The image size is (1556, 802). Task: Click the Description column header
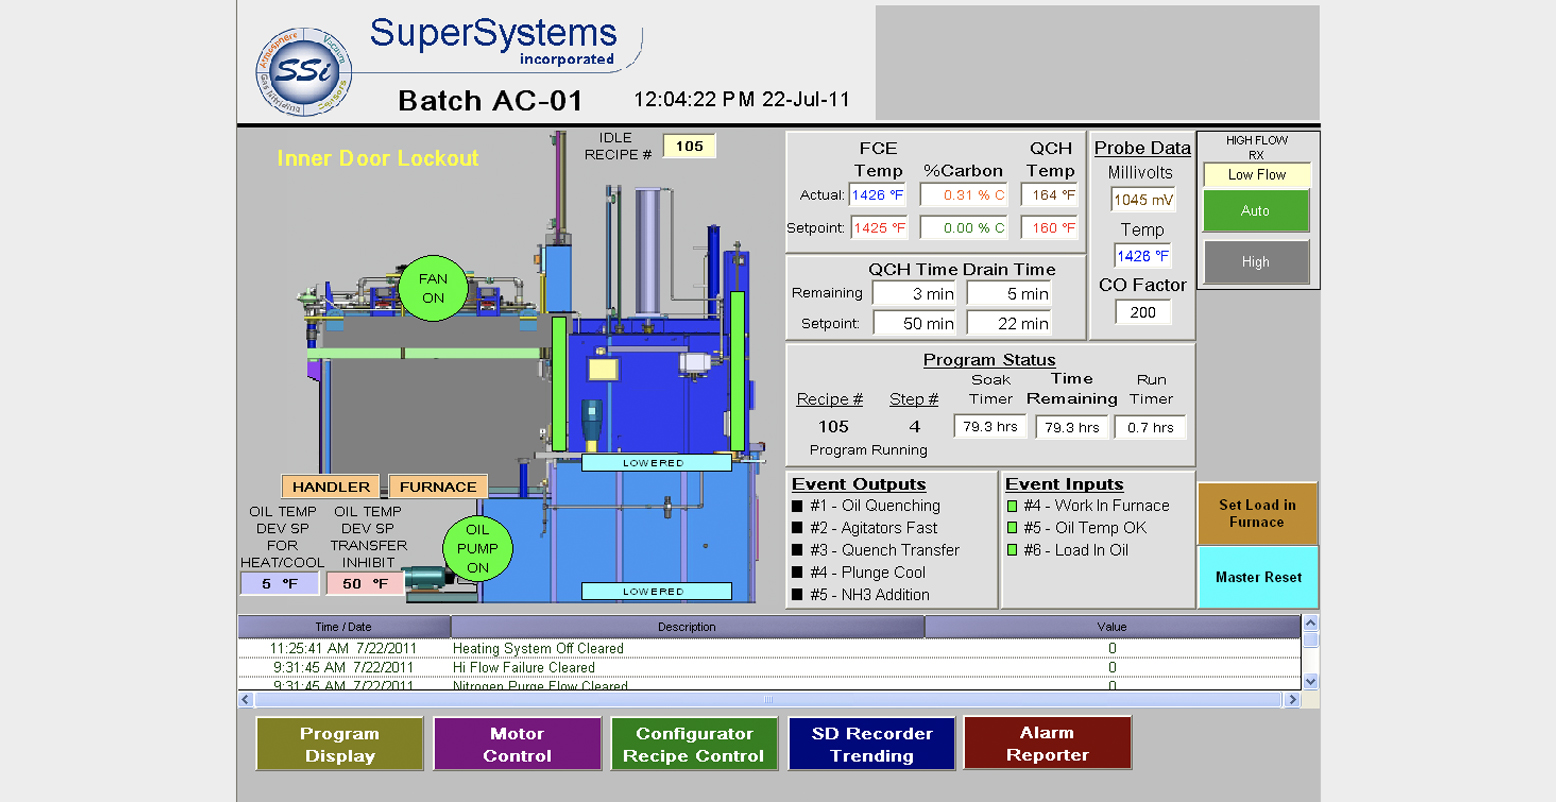pos(687,627)
